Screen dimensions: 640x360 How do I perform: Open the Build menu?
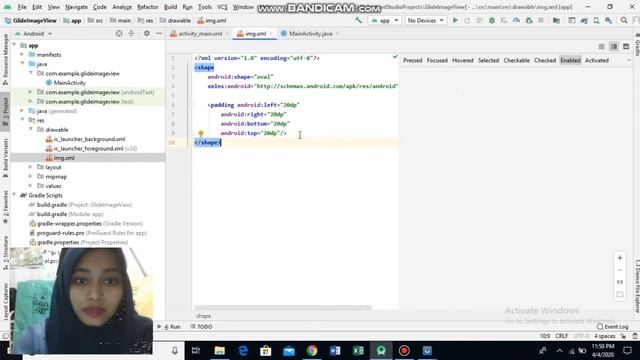click(170, 7)
